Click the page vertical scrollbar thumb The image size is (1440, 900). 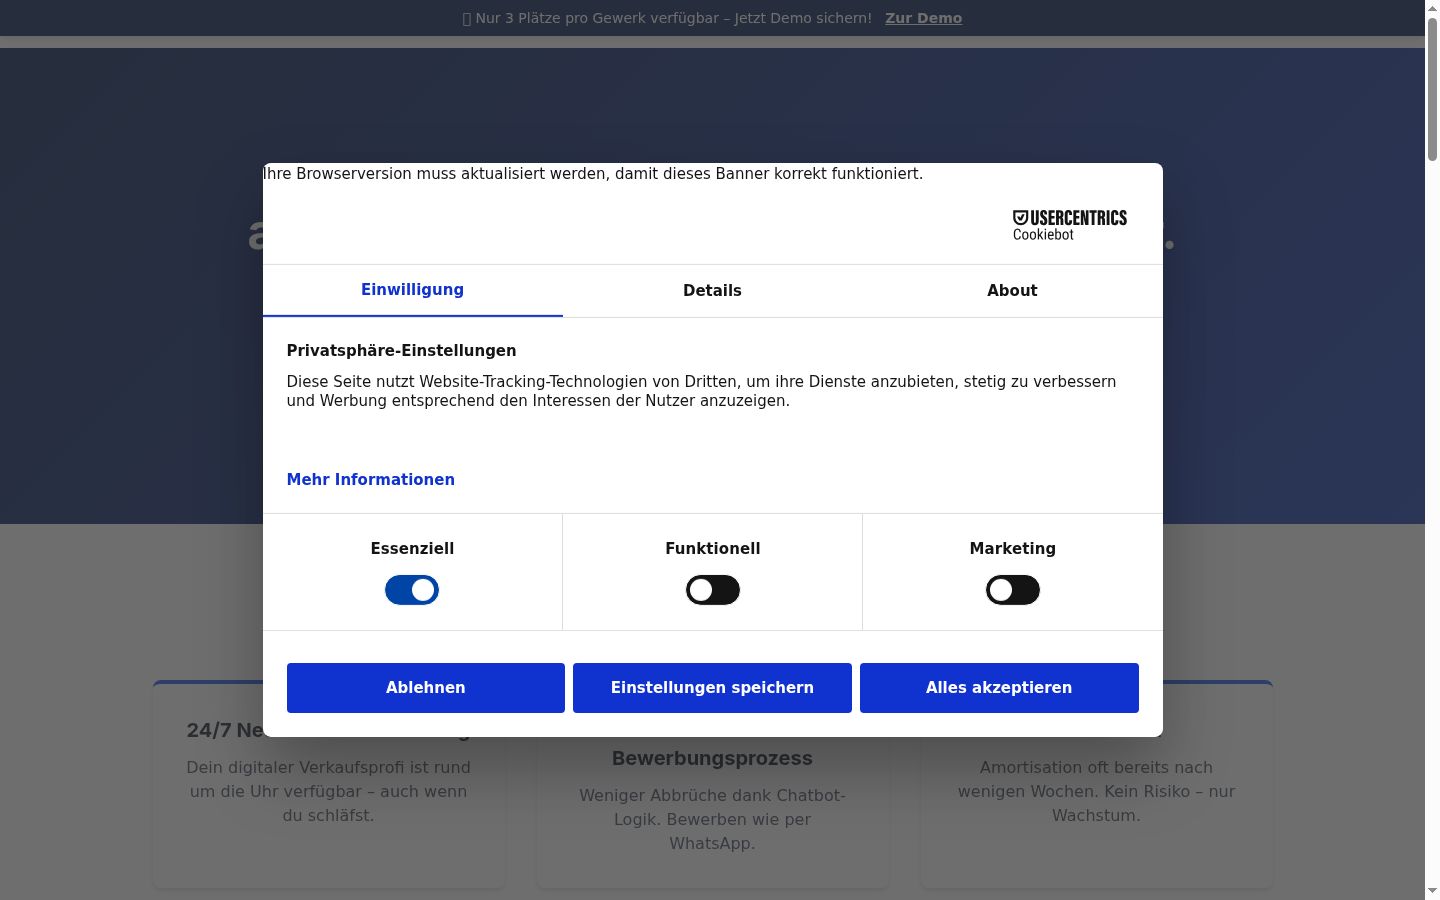pos(1432,88)
